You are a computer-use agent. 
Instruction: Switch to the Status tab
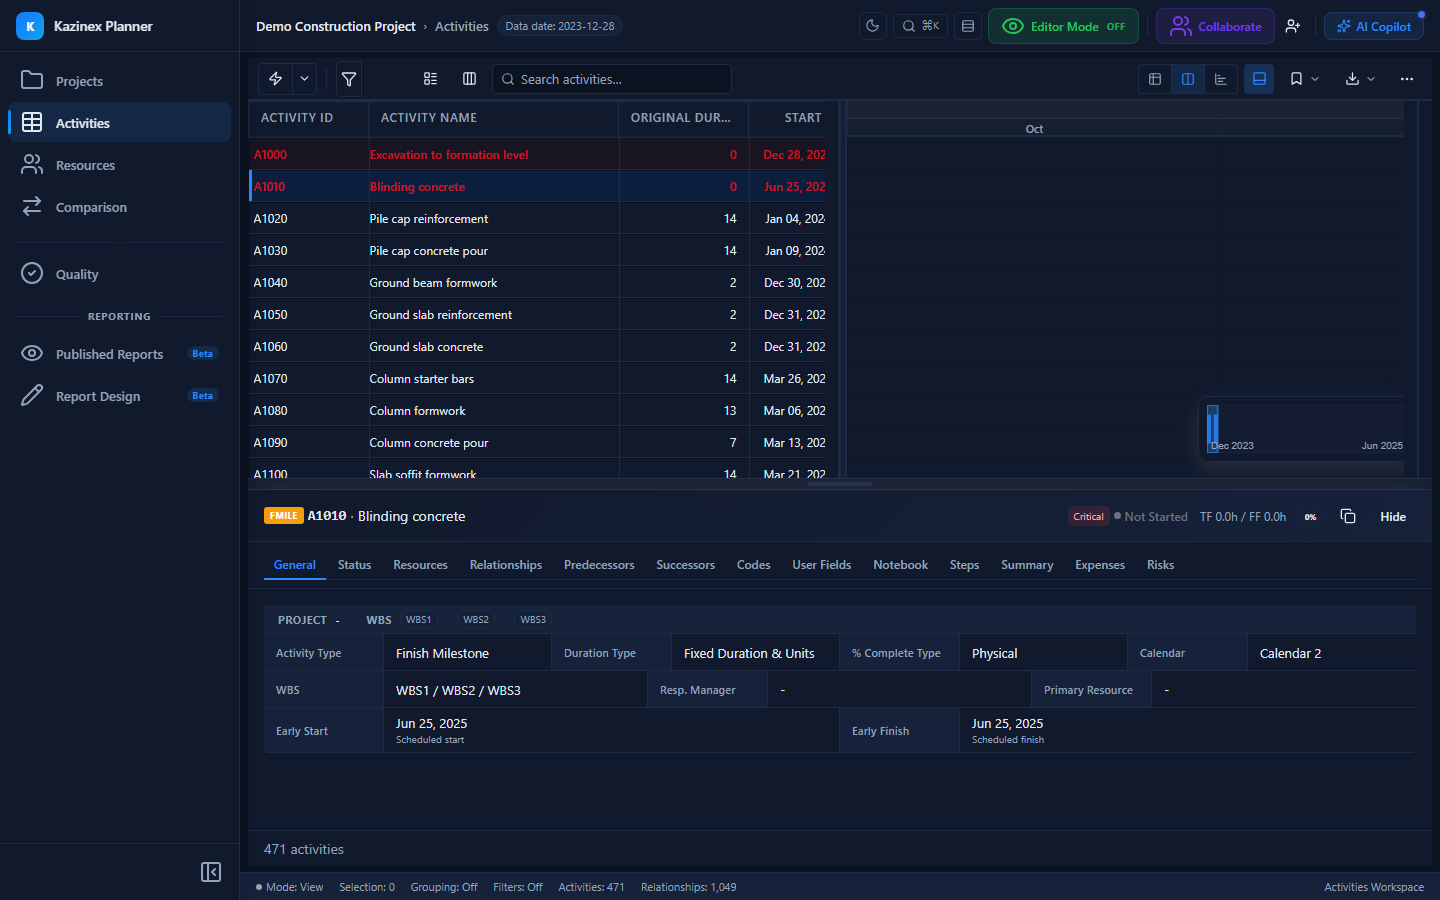354,565
